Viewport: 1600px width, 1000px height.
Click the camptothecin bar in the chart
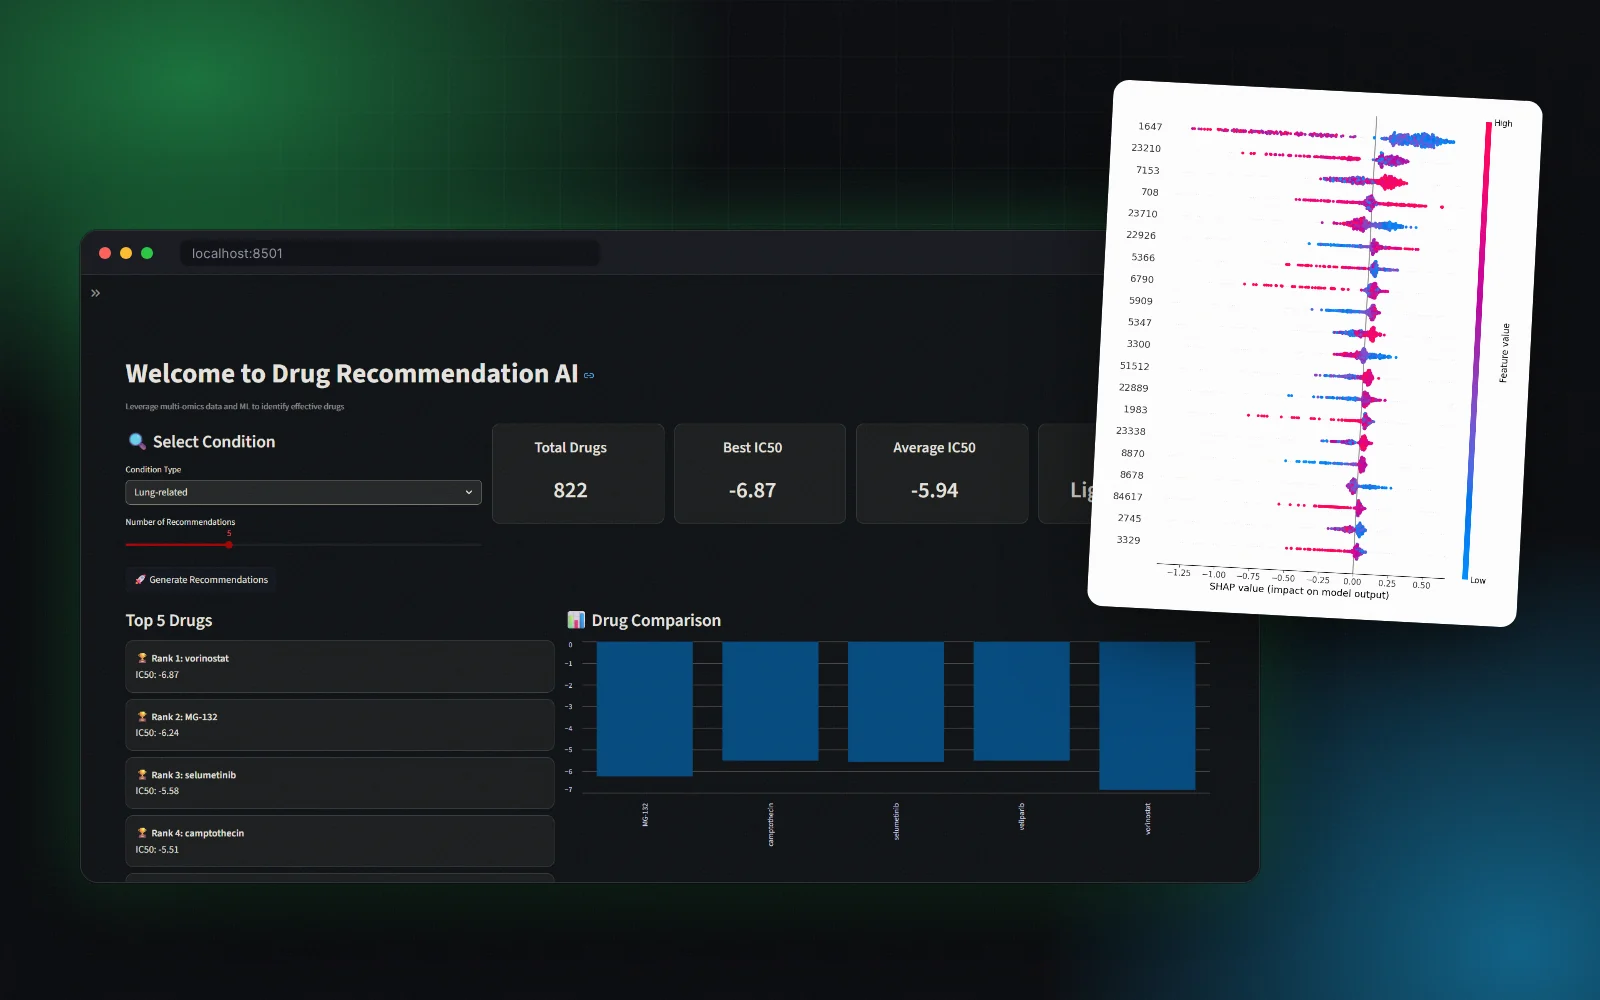coord(770,701)
